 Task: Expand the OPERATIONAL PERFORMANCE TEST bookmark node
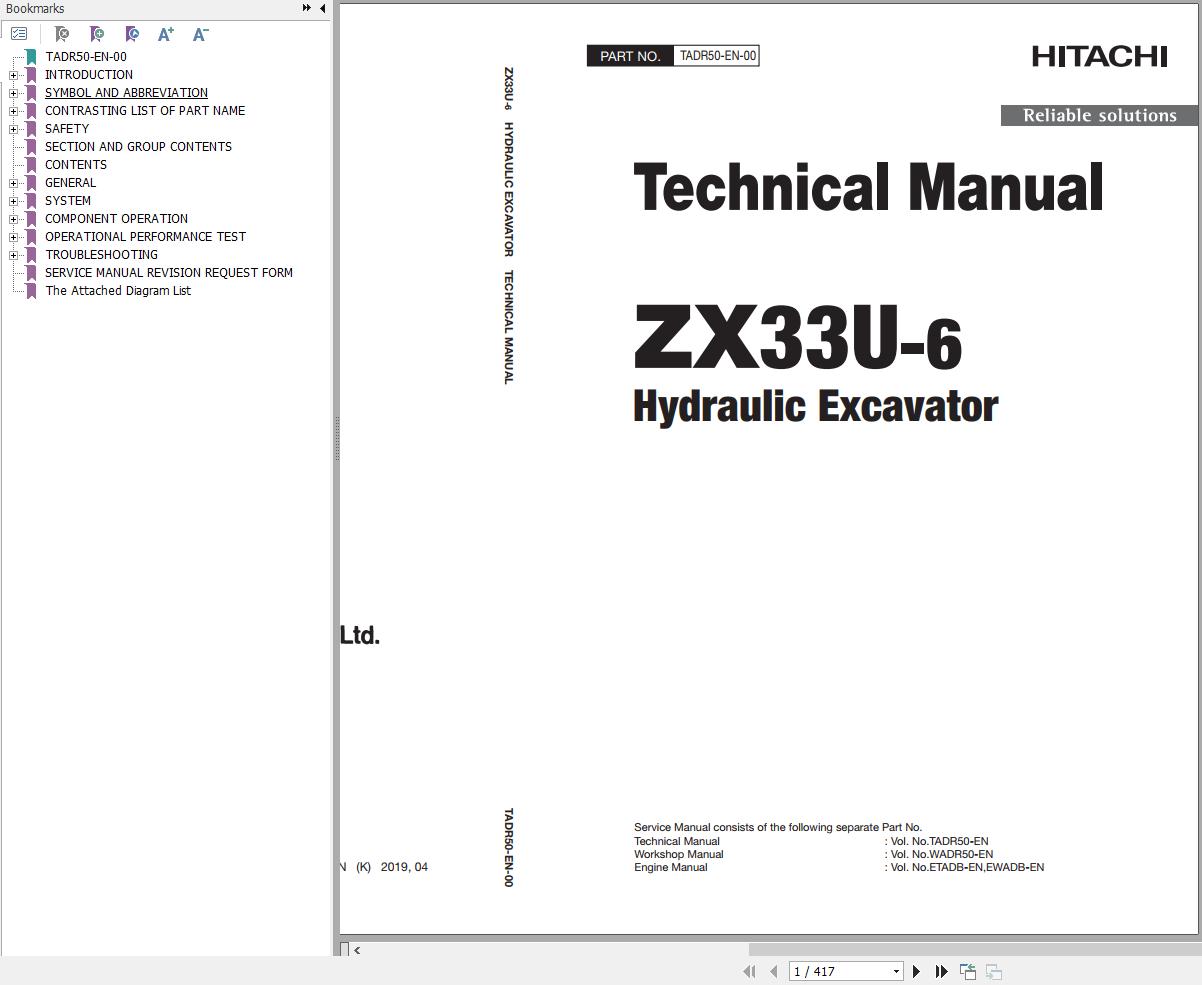coord(13,237)
